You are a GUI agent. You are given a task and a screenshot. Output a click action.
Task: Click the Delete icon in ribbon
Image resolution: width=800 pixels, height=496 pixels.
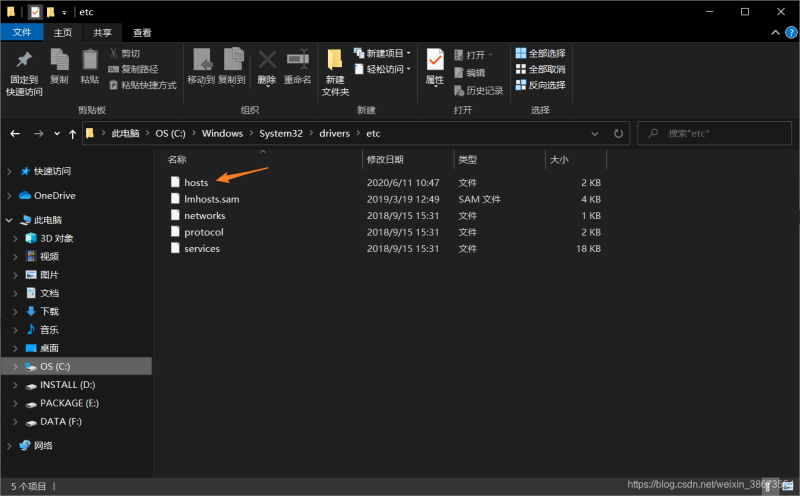(267, 65)
